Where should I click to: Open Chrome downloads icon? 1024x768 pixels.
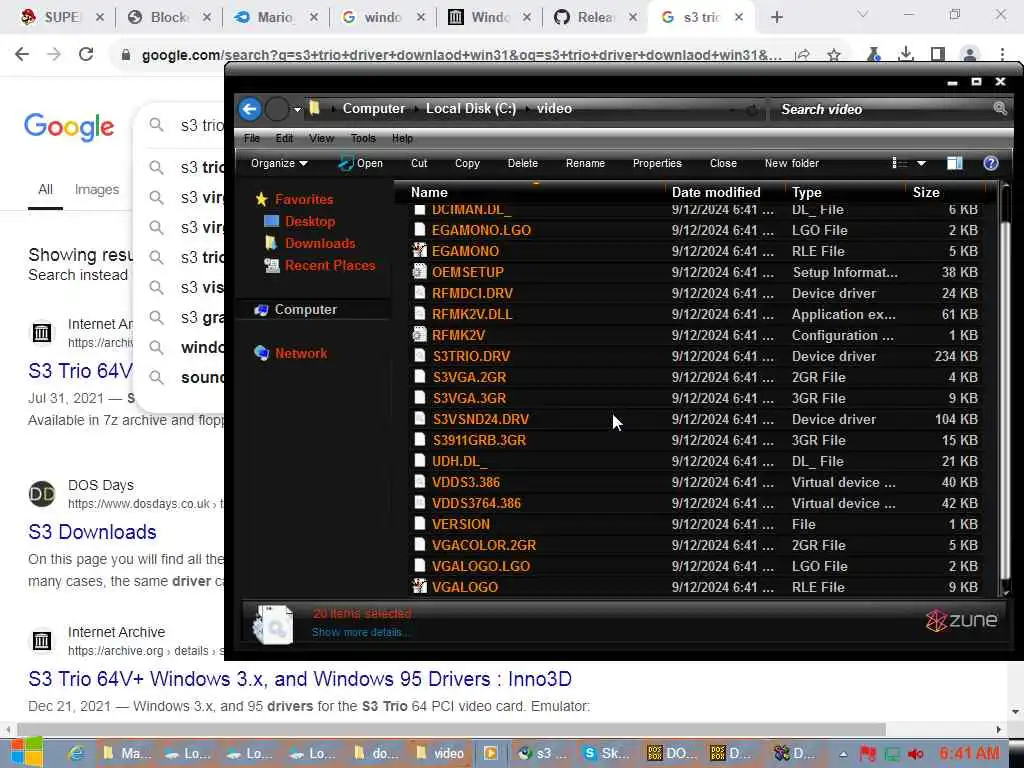tap(905, 54)
